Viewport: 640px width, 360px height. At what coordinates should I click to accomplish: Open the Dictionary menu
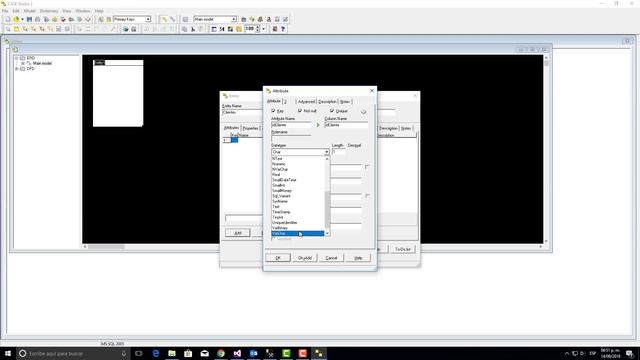(49, 11)
